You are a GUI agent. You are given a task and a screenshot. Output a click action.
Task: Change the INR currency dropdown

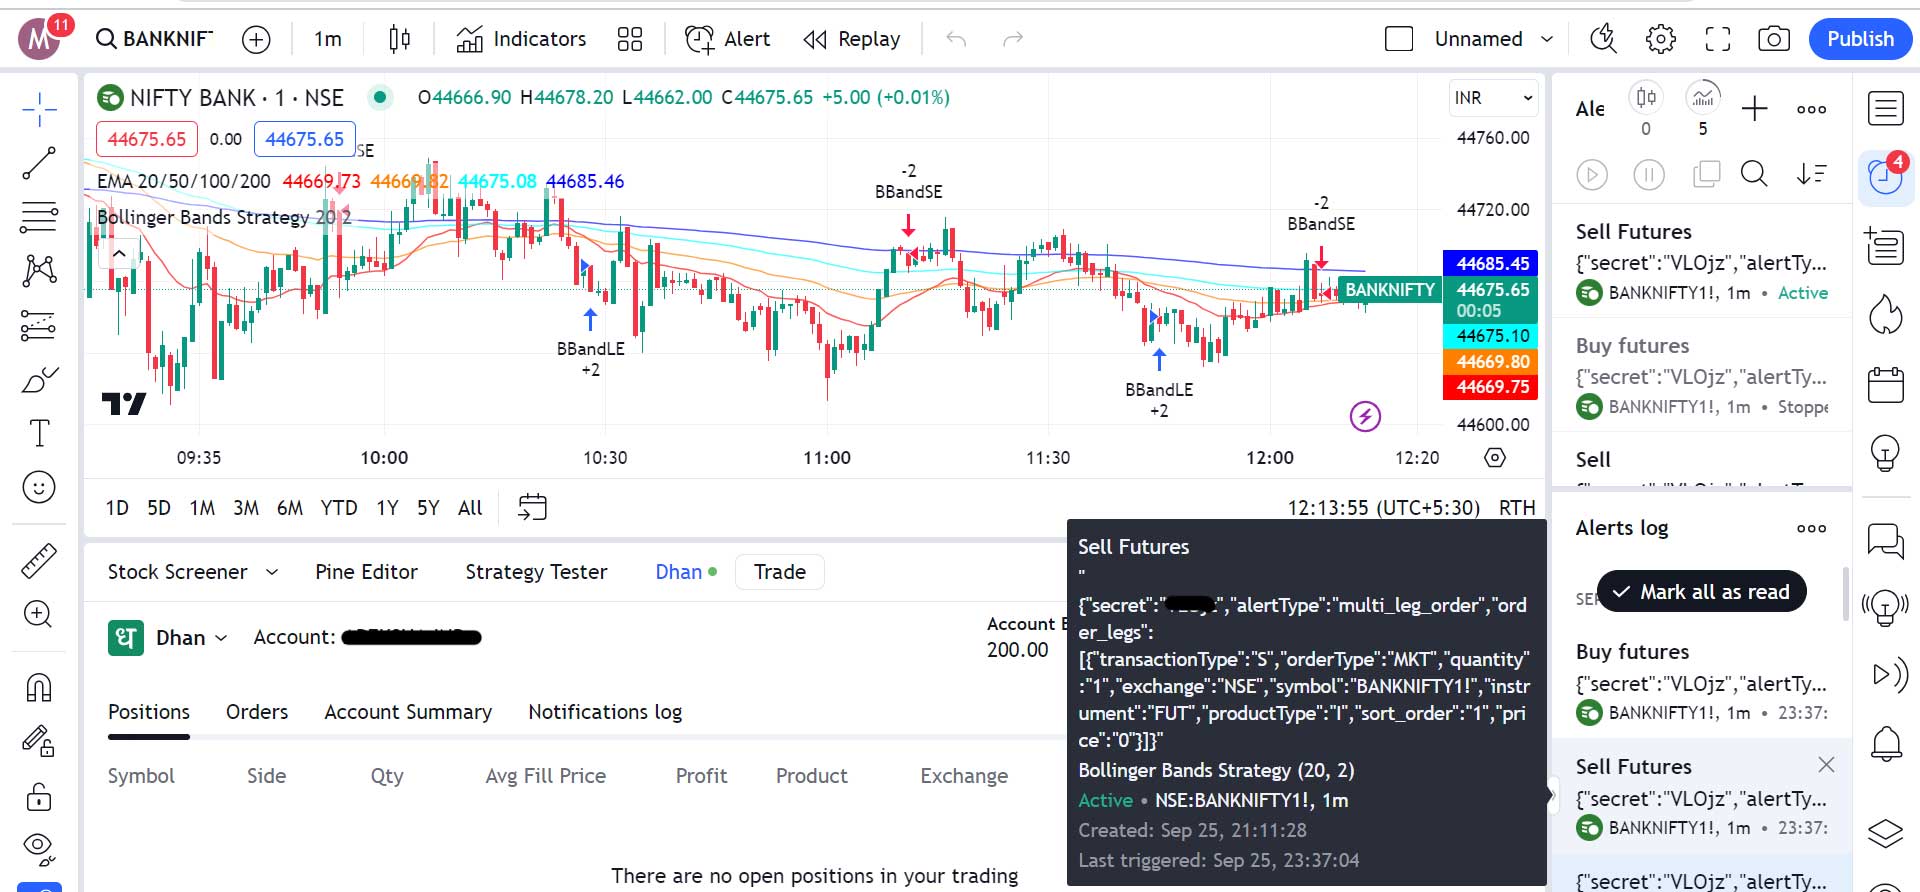pos(1493,98)
